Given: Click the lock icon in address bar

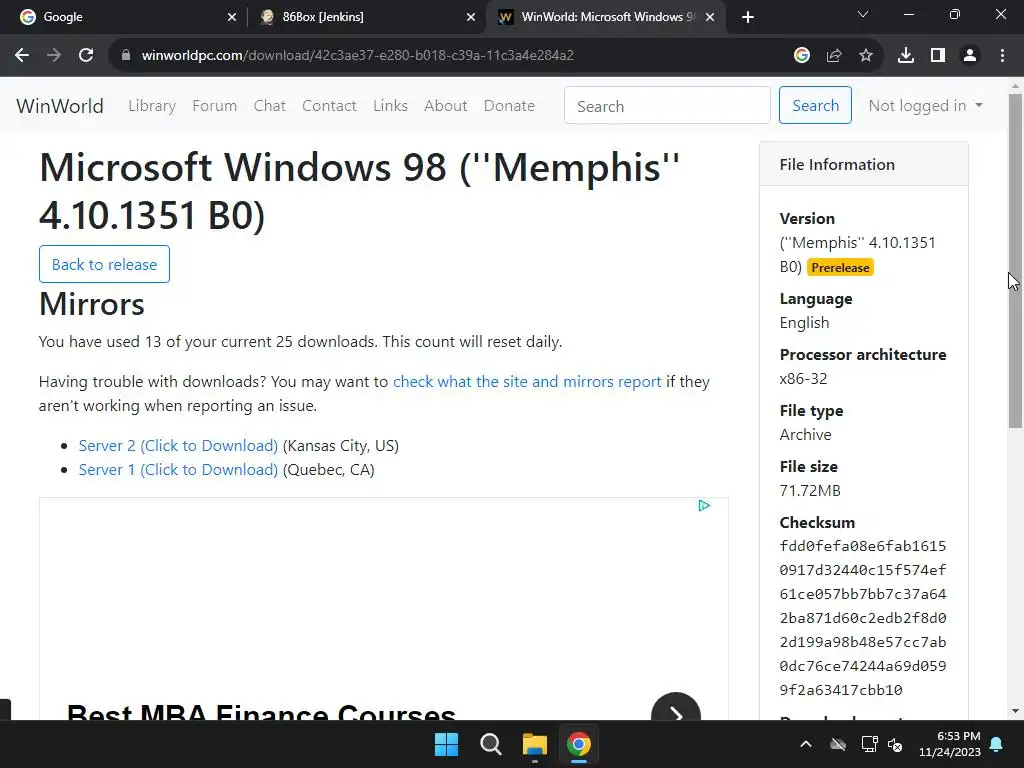Looking at the screenshot, I should pyautogui.click(x=126, y=56).
